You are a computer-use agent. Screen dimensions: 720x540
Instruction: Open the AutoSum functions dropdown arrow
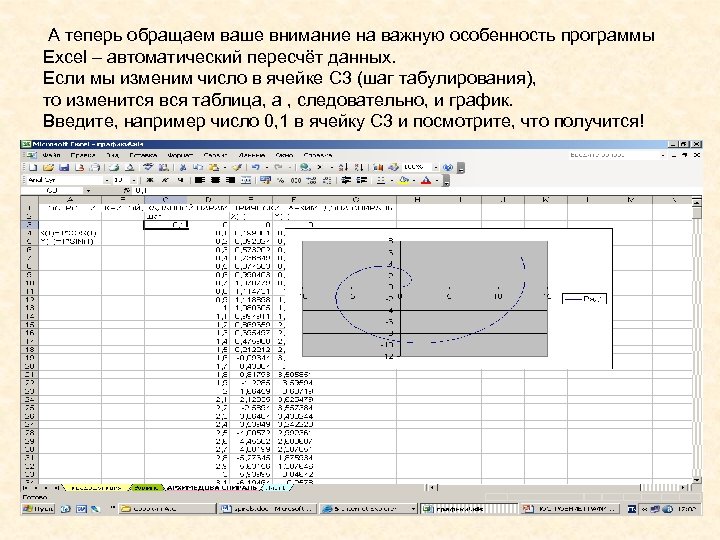pos(332,167)
